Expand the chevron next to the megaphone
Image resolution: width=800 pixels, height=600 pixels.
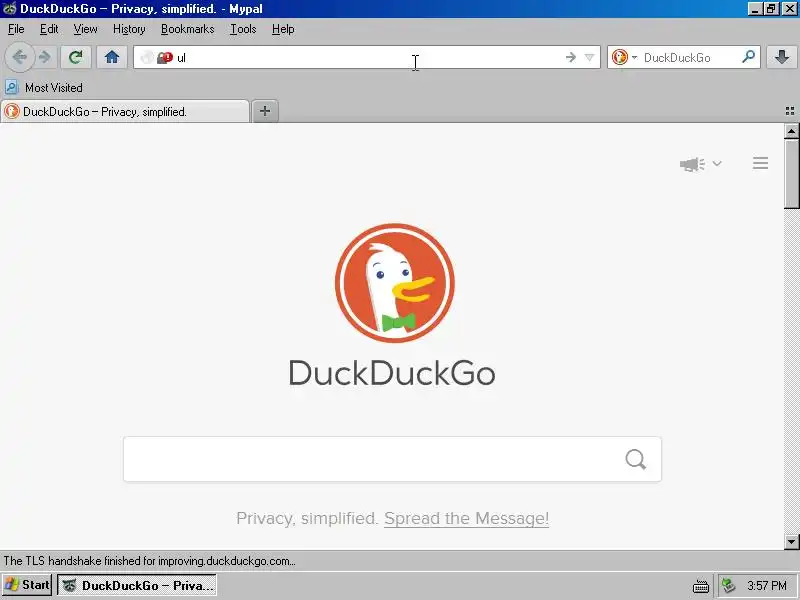pyautogui.click(x=717, y=164)
